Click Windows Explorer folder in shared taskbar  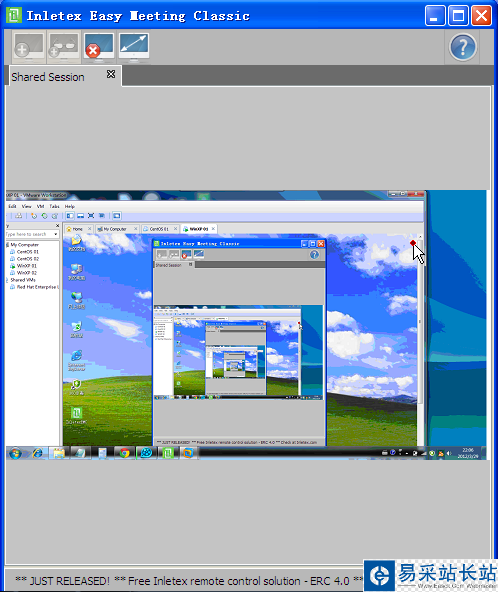point(59,453)
